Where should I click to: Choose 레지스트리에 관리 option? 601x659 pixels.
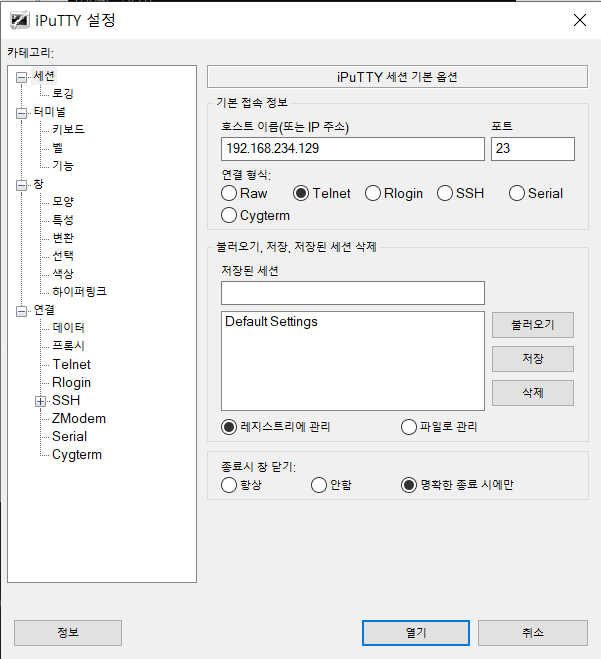pyautogui.click(x=229, y=427)
